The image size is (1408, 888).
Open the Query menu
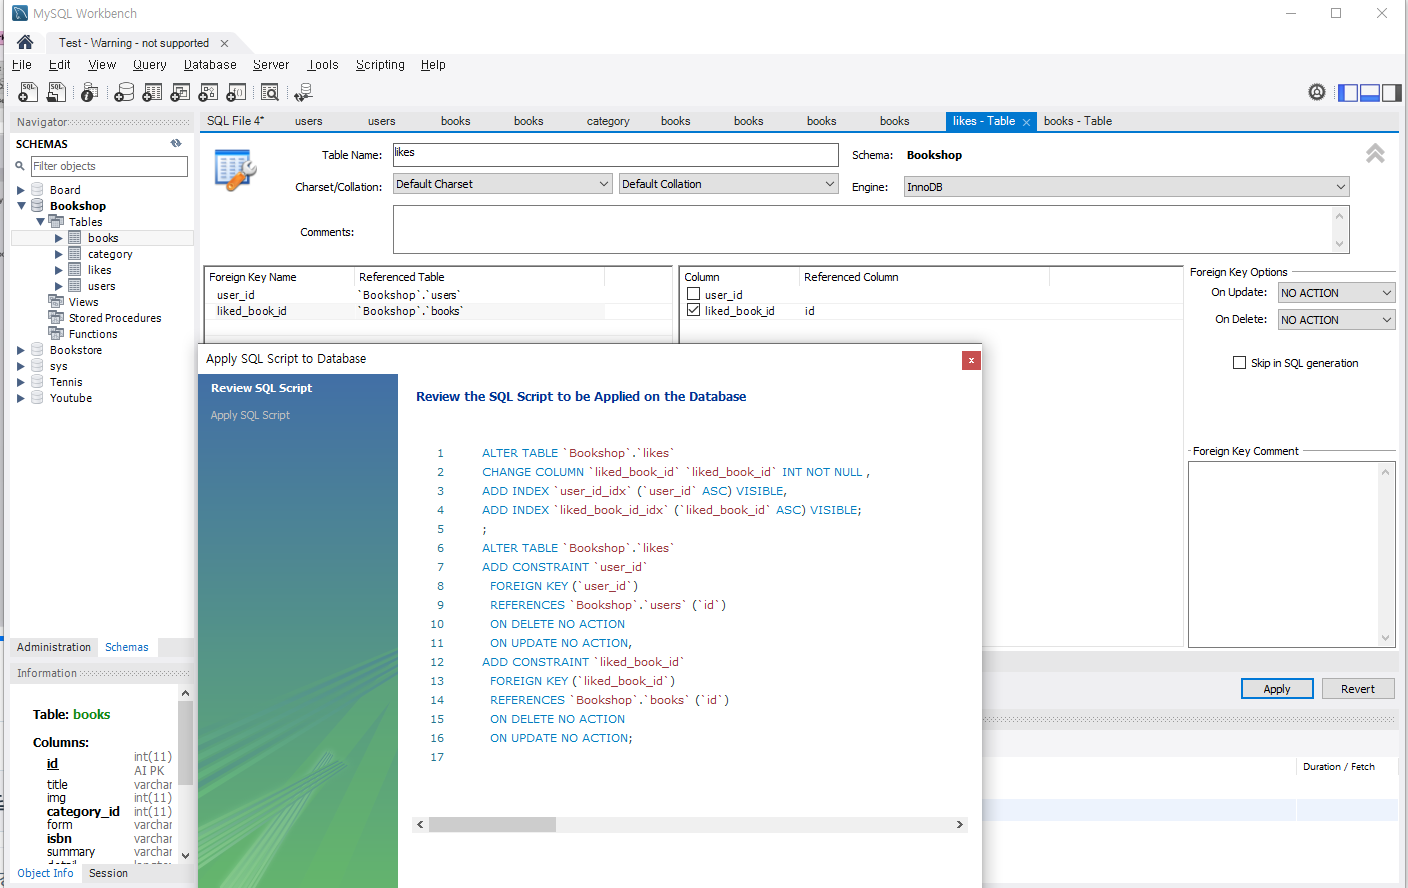[x=150, y=65]
